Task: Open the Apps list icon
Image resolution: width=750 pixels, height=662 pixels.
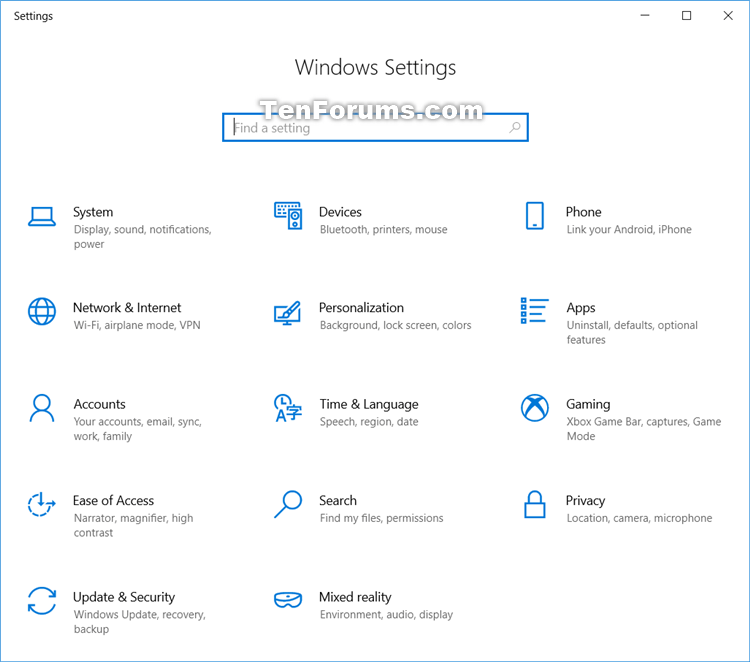Action: [534, 310]
